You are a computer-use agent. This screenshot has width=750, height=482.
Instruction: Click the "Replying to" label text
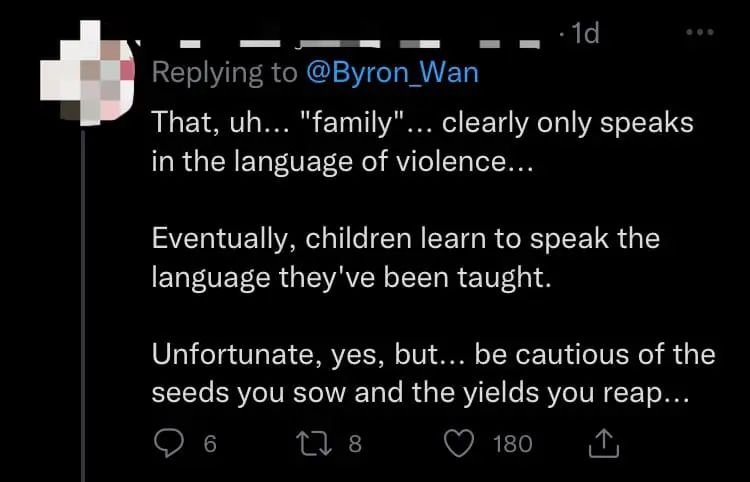(223, 72)
